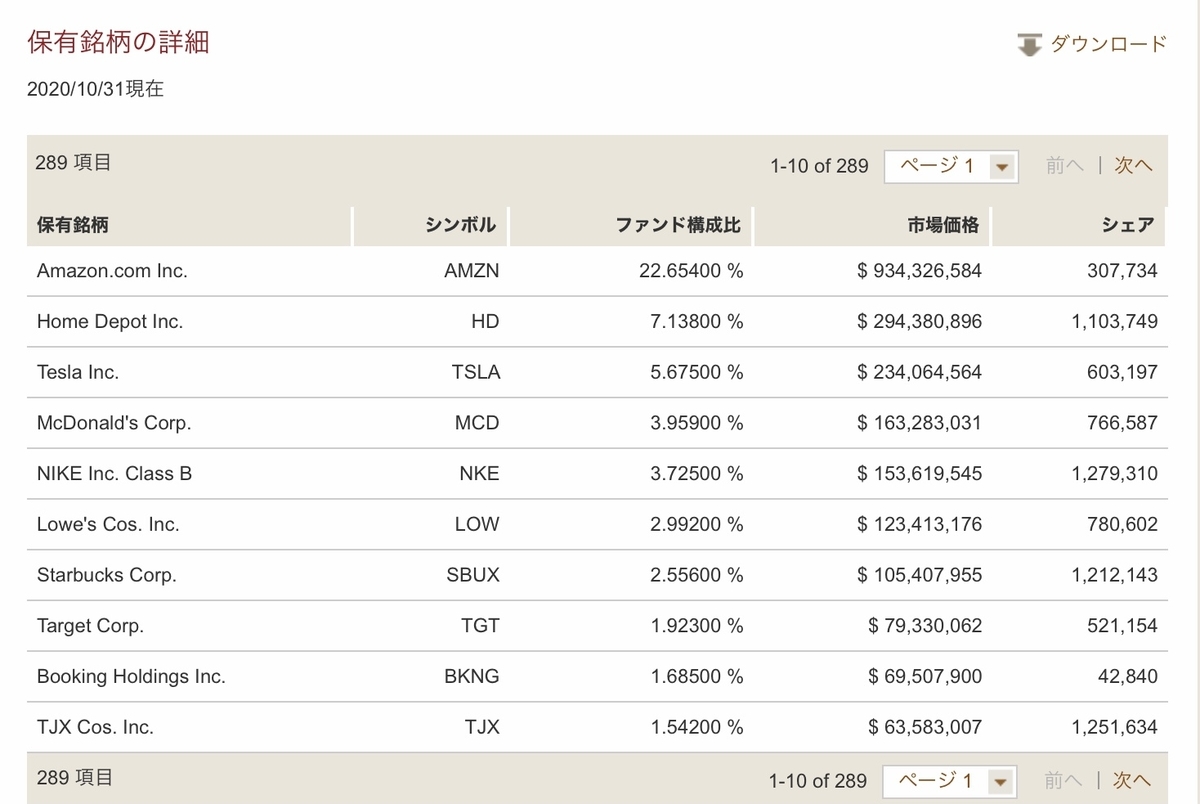The width and height of the screenshot is (1200, 804).
Task: Click the LOW symbol cell
Action: (x=477, y=525)
